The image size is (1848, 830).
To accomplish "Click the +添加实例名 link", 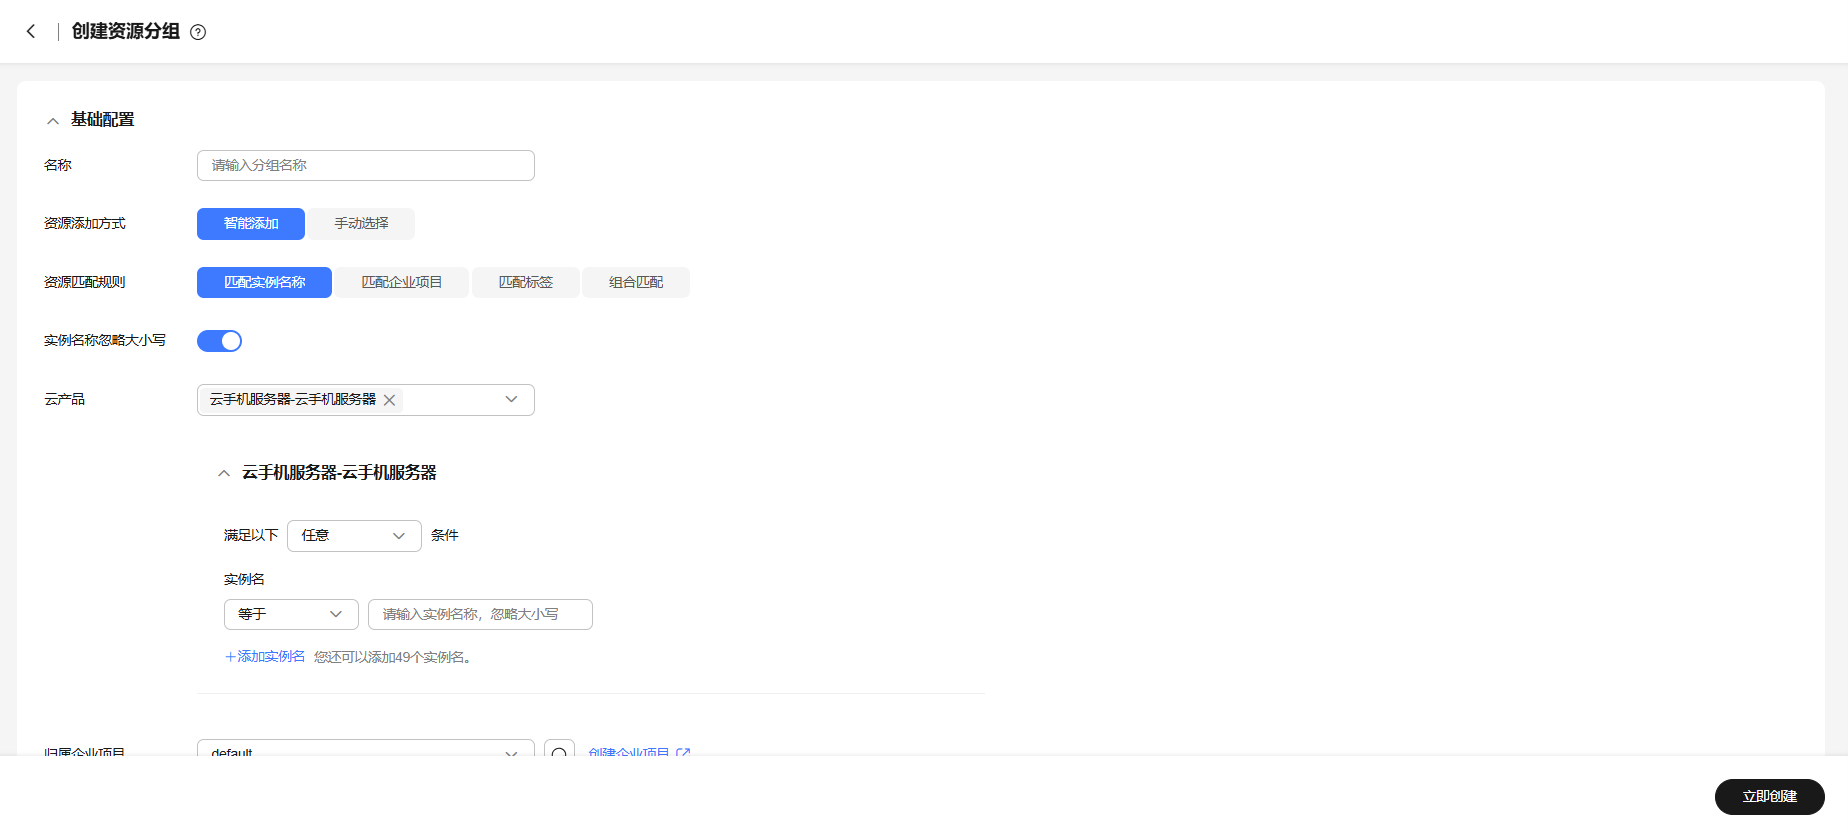I will point(265,657).
